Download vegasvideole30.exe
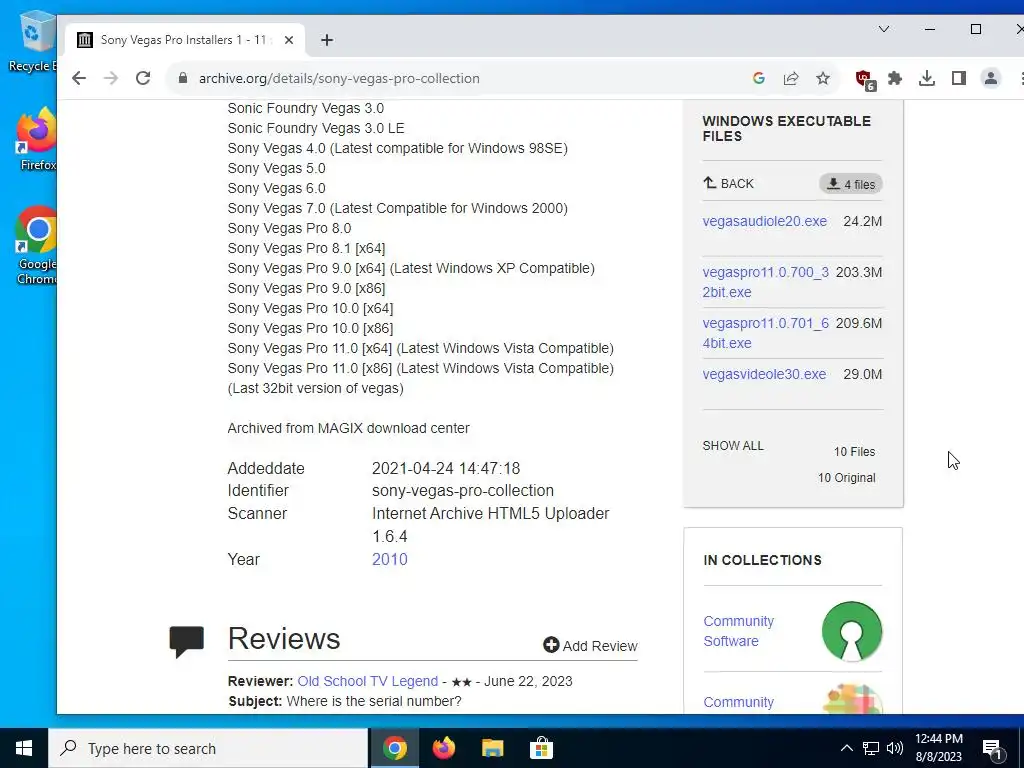1024x768 pixels. click(x=764, y=374)
